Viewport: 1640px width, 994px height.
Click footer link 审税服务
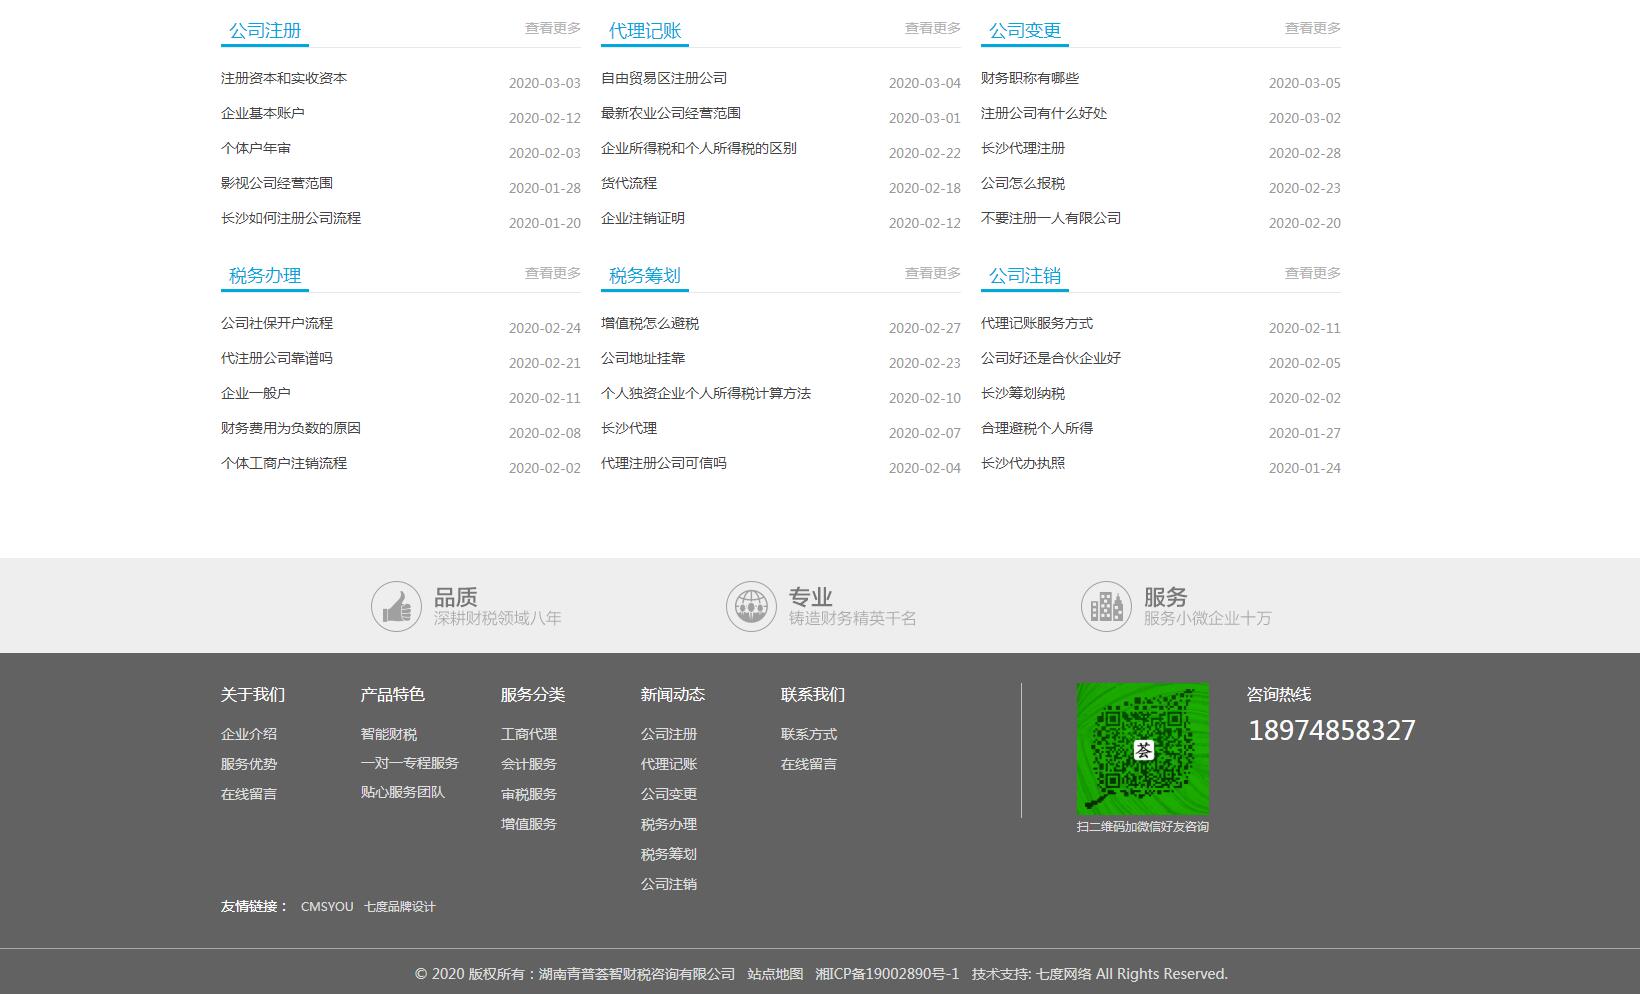[x=529, y=794]
